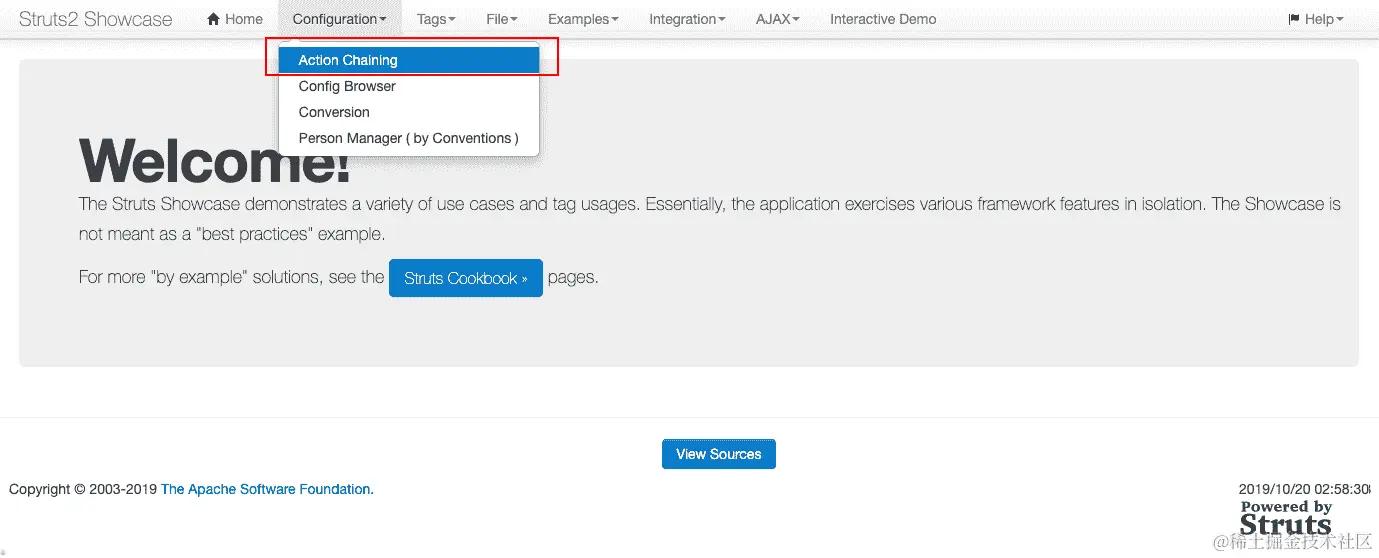The height and width of the screenshot is (558, 1379).
Task: Click the View Sources button
Action: 718,454
